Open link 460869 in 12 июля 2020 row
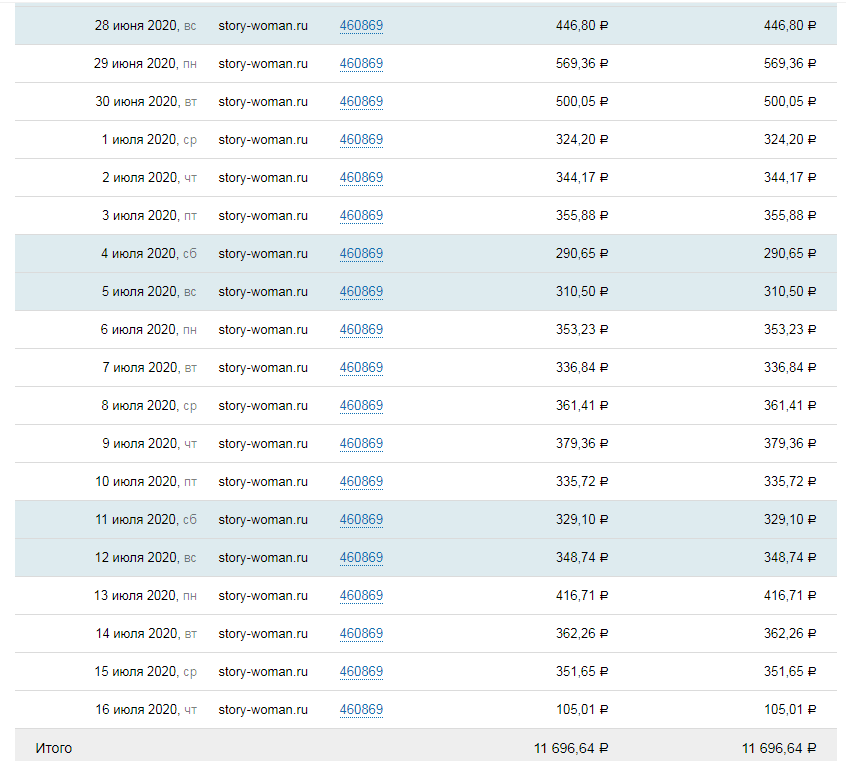This screenshot has width=846, height=761. pos(361,558)
